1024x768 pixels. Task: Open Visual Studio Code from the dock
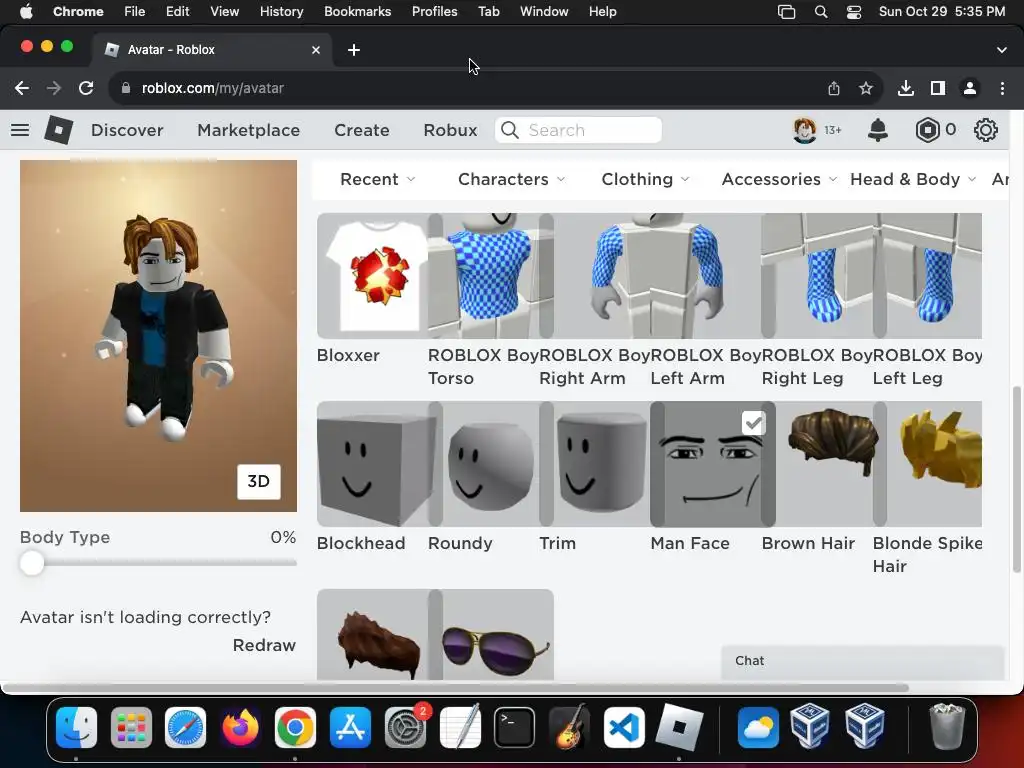[624, 727]
